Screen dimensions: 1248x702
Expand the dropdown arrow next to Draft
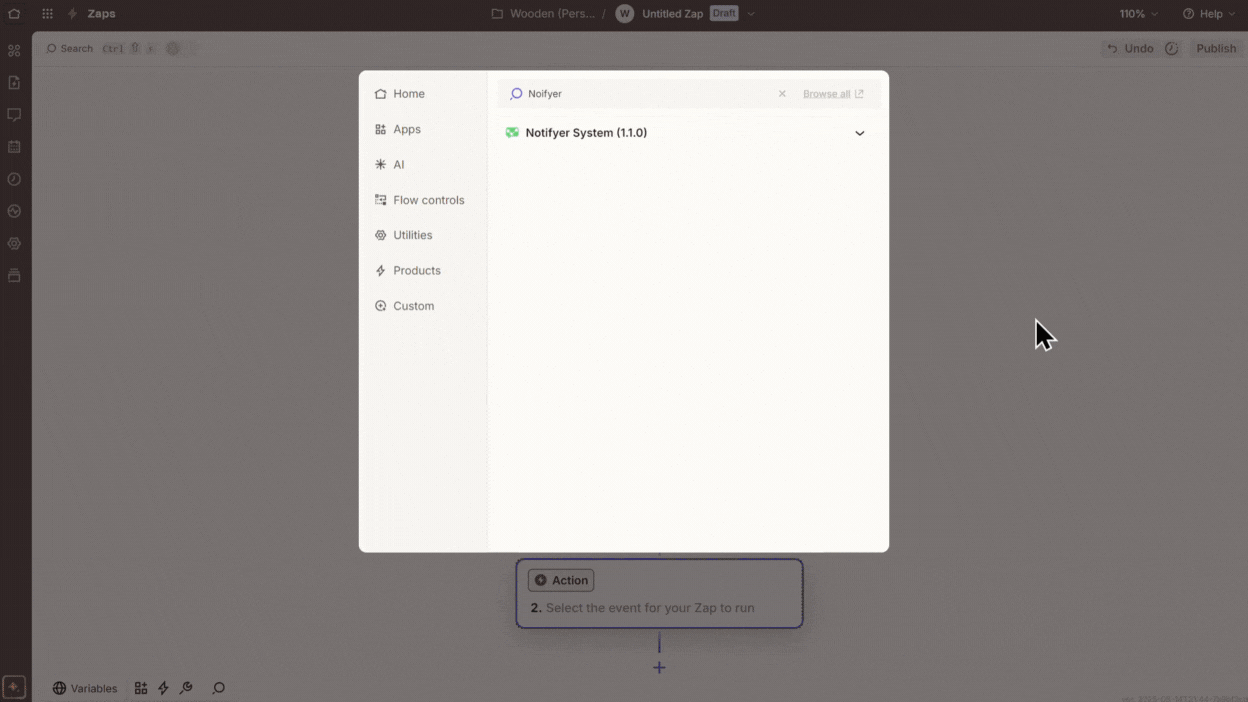tap(751, 14)
